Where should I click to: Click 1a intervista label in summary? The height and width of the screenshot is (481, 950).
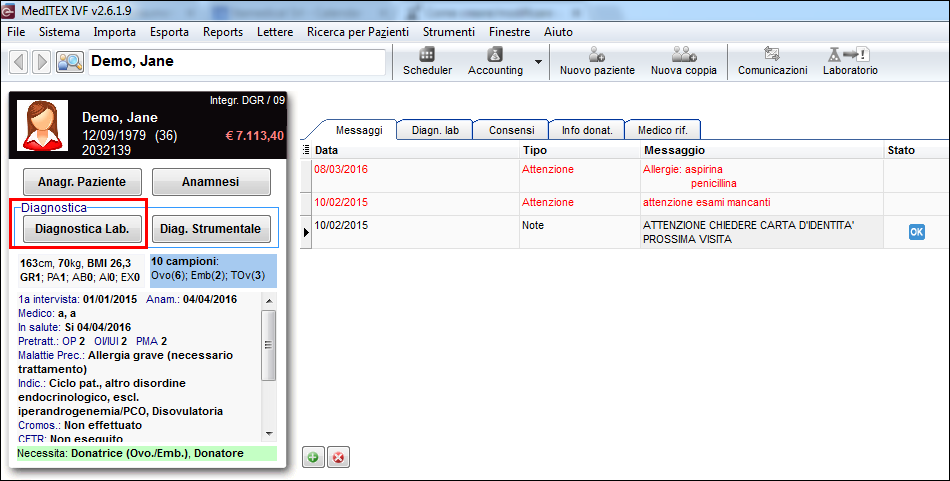(48, 299)
